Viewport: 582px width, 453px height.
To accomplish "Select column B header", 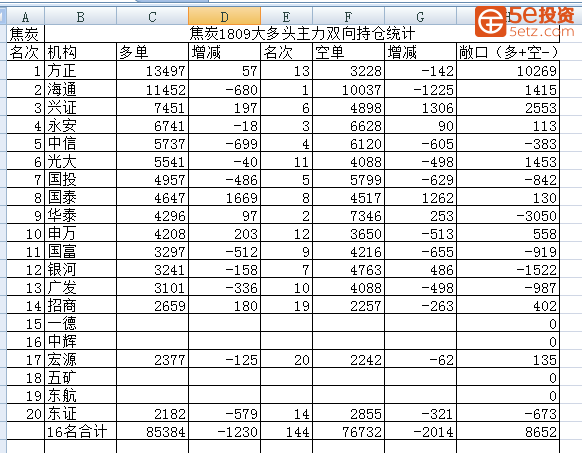I will coord(81,17).
